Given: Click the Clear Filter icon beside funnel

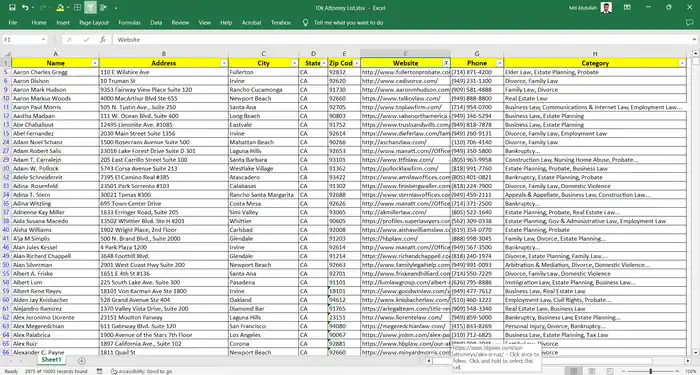Looking at the screenshot, I should pyautogui.click(x=104, y=8).
